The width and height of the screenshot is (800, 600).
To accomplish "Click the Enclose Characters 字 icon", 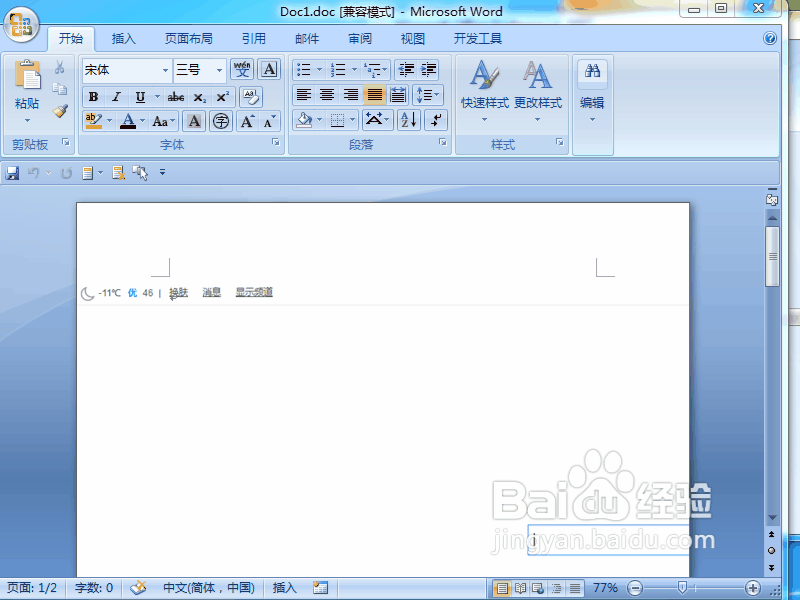I will [220, 121].
